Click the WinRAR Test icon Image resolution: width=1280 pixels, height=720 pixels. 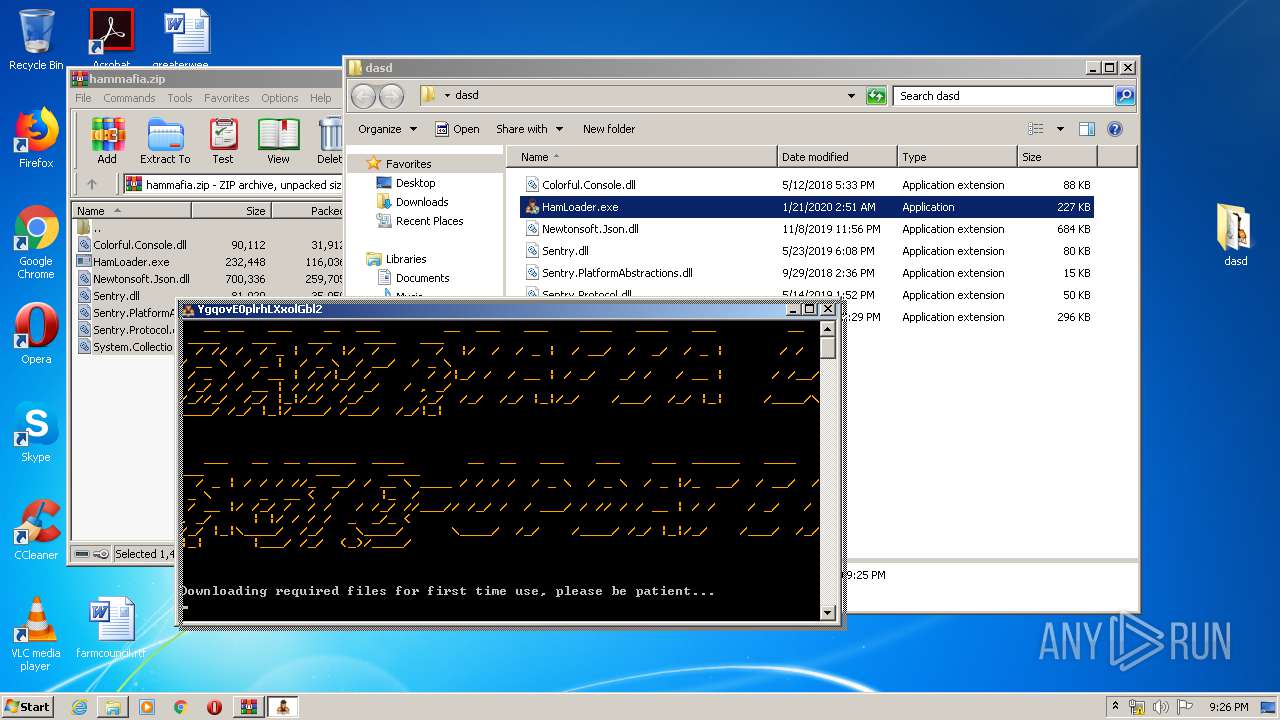tap(223, 140)
